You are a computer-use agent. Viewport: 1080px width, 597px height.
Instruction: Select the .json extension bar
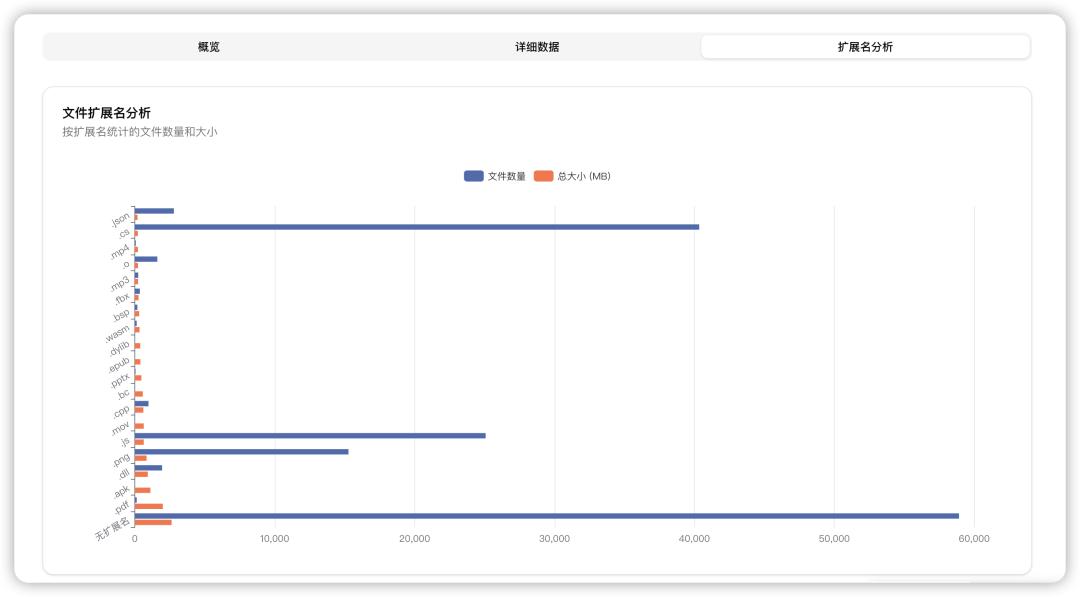point(155,210)
